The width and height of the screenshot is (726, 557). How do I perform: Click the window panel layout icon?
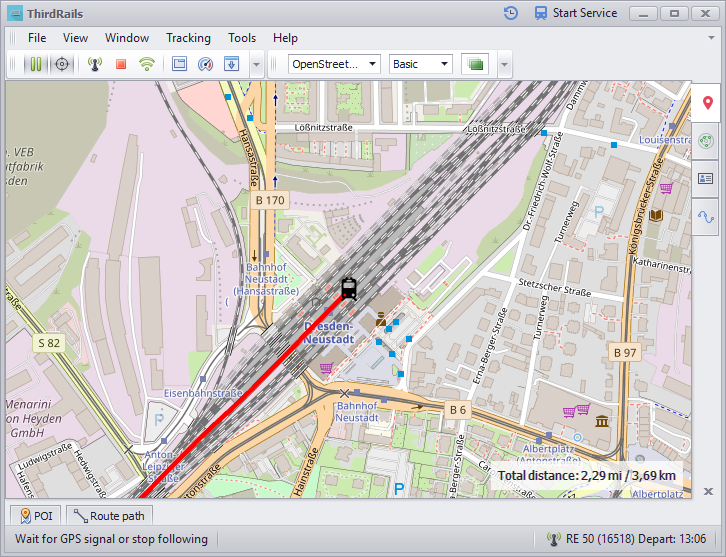[179, 64]
